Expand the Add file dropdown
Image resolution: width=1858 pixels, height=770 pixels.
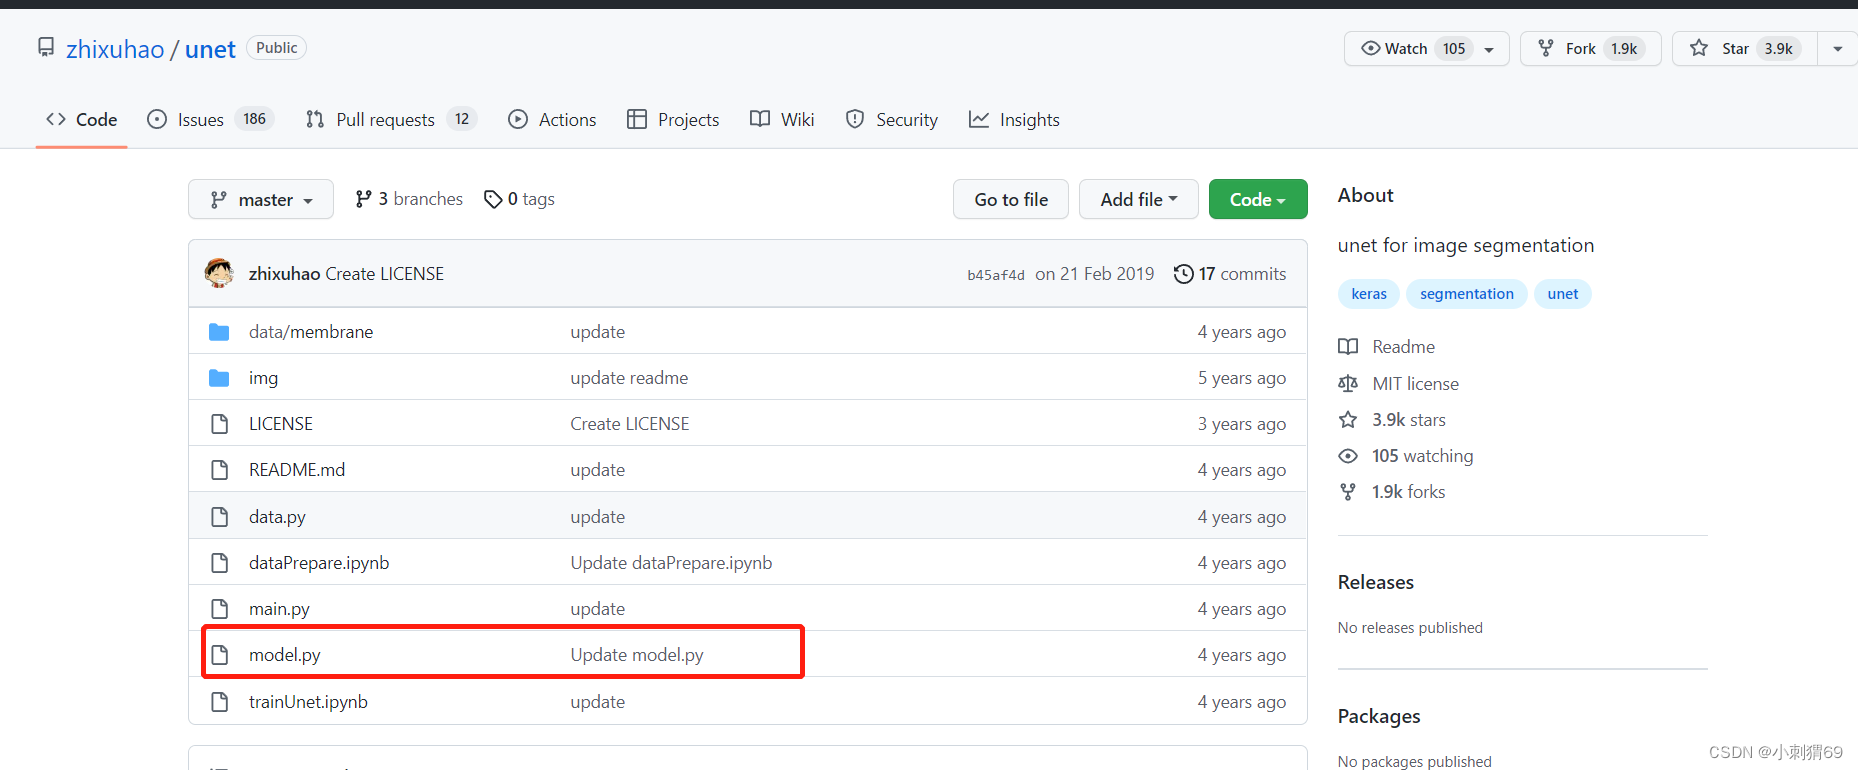[1139, 199]
